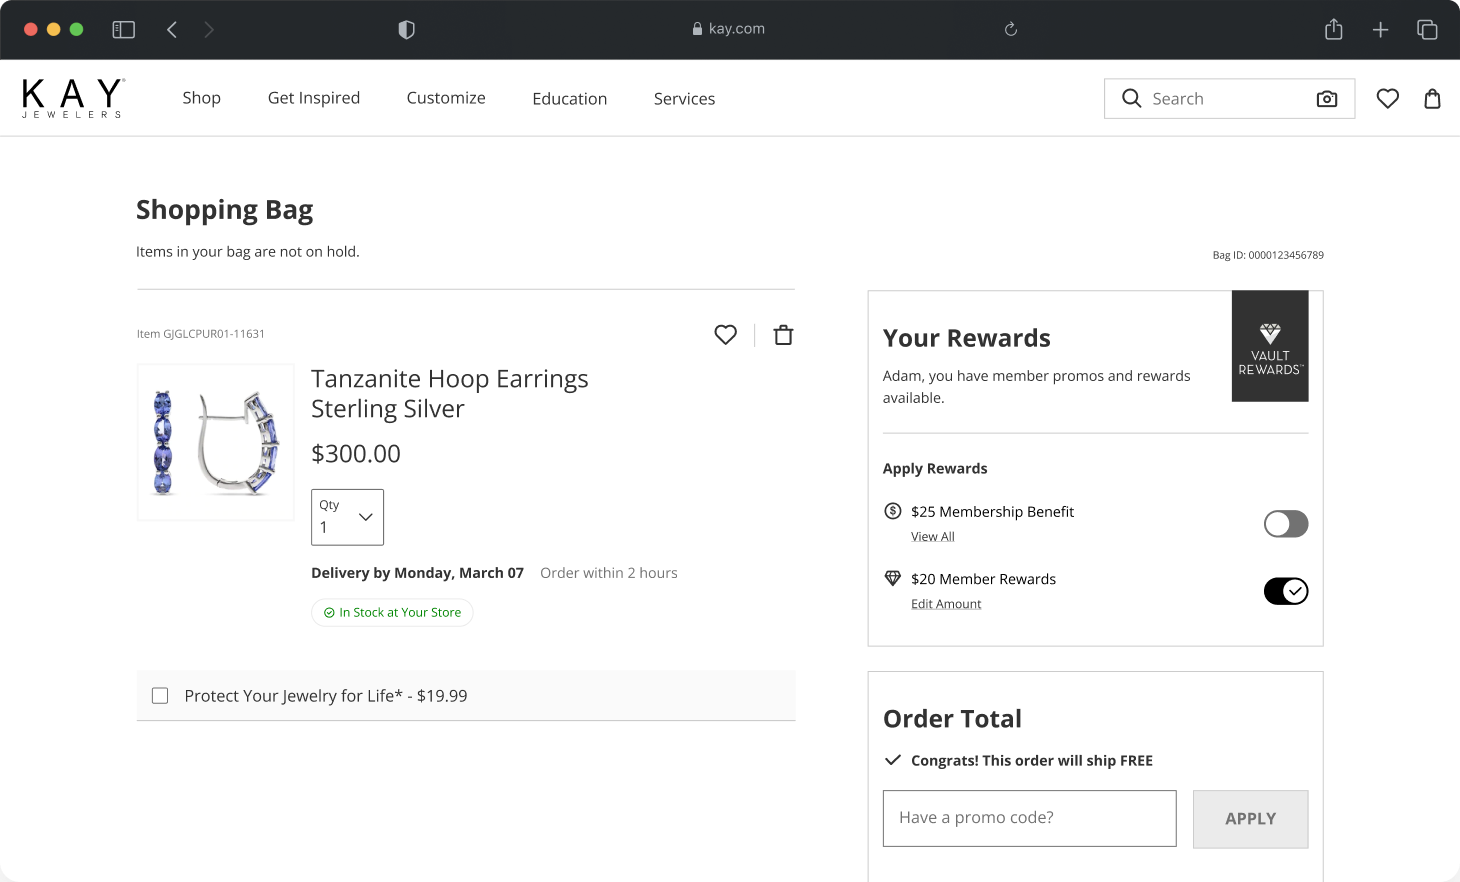This screenshot has width=1460, height=882.
Task: Open the Customize menu
Action: (x=446, y=98)
